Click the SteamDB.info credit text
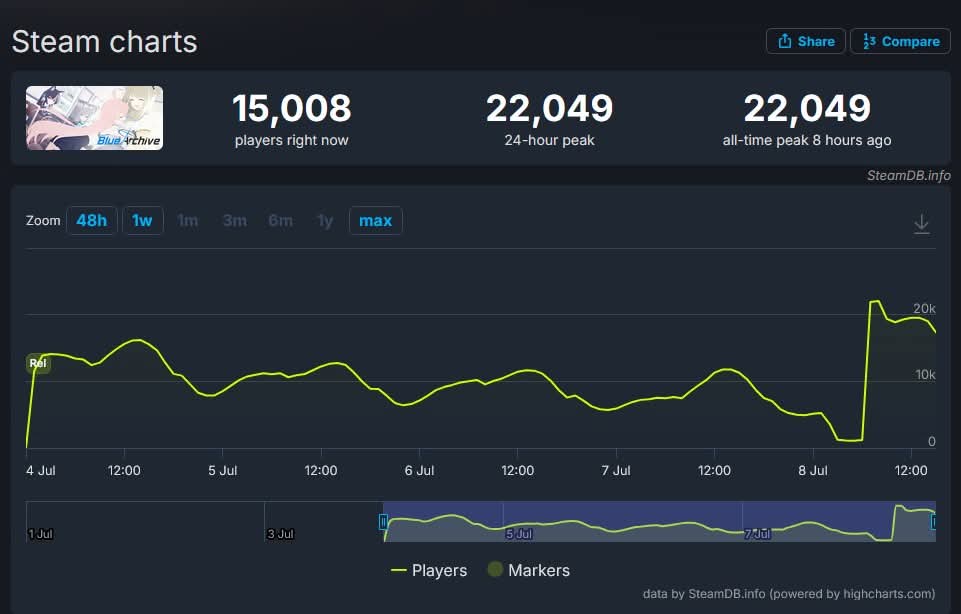The width and height of the screenshot is (961, 614). pyautogui.click(x=908, y=175)
